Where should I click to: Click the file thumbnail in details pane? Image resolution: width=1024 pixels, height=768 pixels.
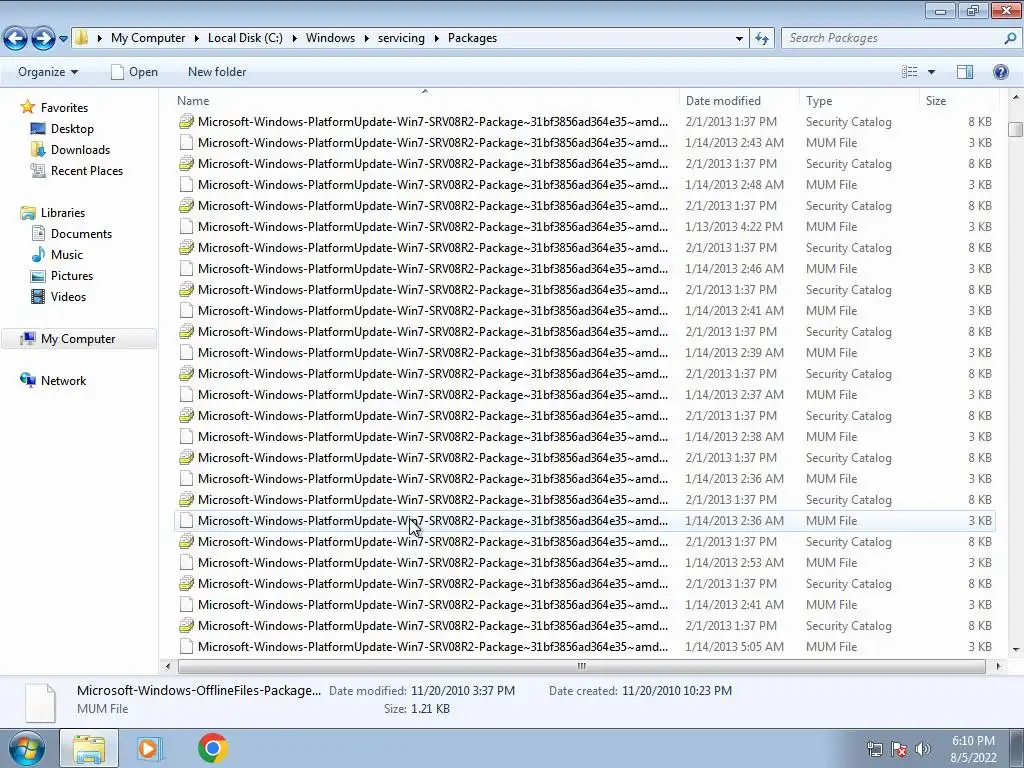coord(40,702)
